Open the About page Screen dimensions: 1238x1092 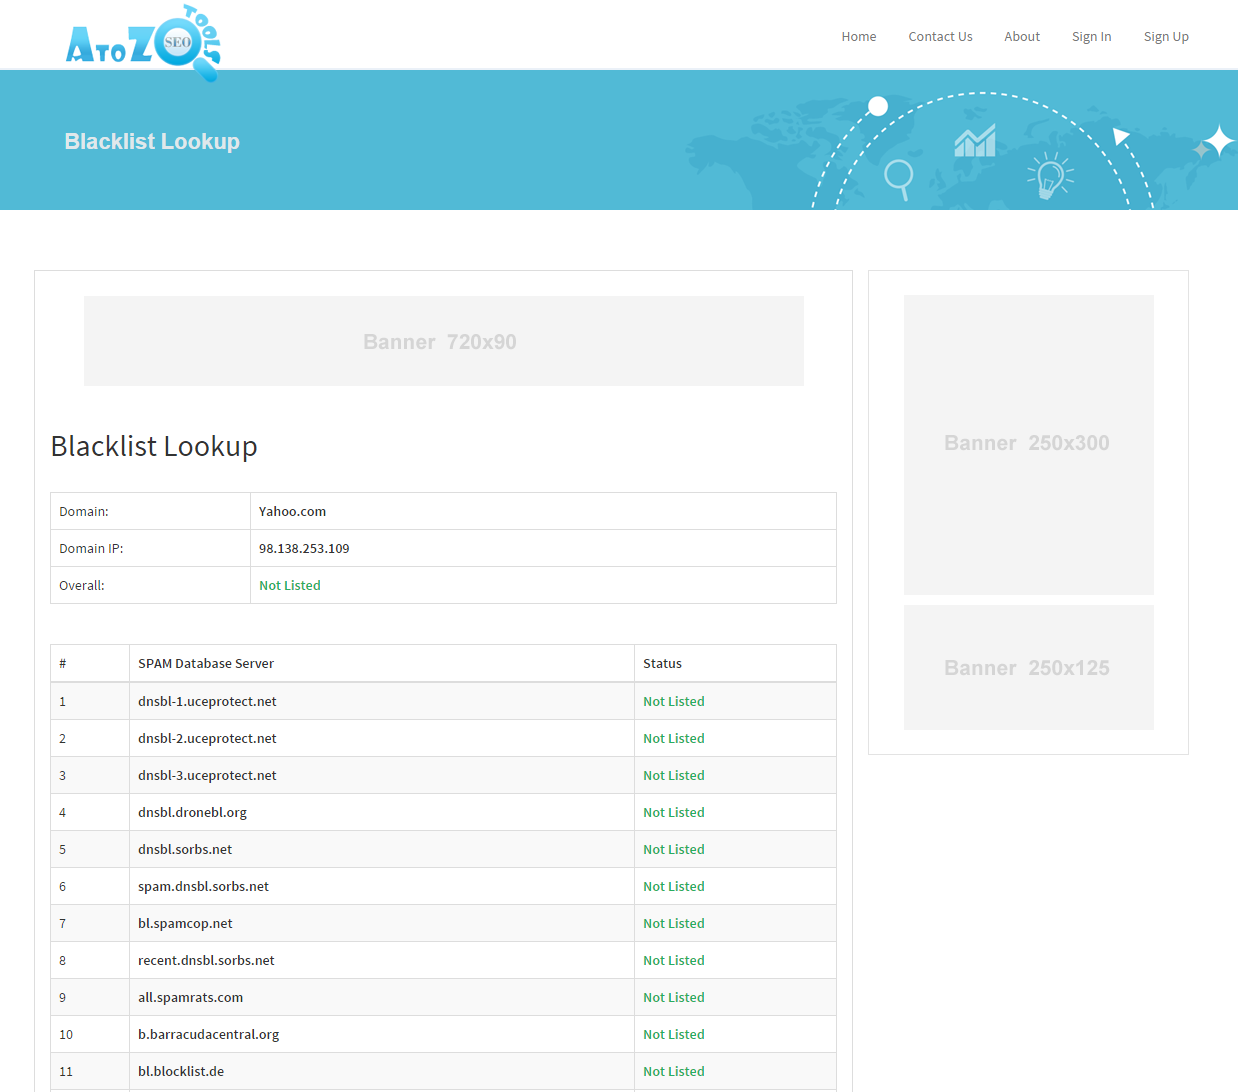pos(1021,36)
